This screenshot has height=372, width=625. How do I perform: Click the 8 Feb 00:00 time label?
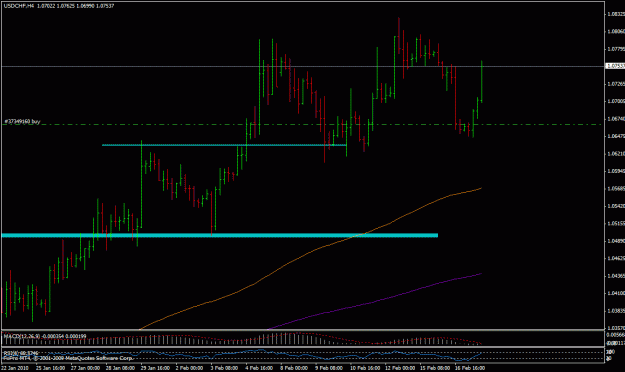click(x=294, y=368)
